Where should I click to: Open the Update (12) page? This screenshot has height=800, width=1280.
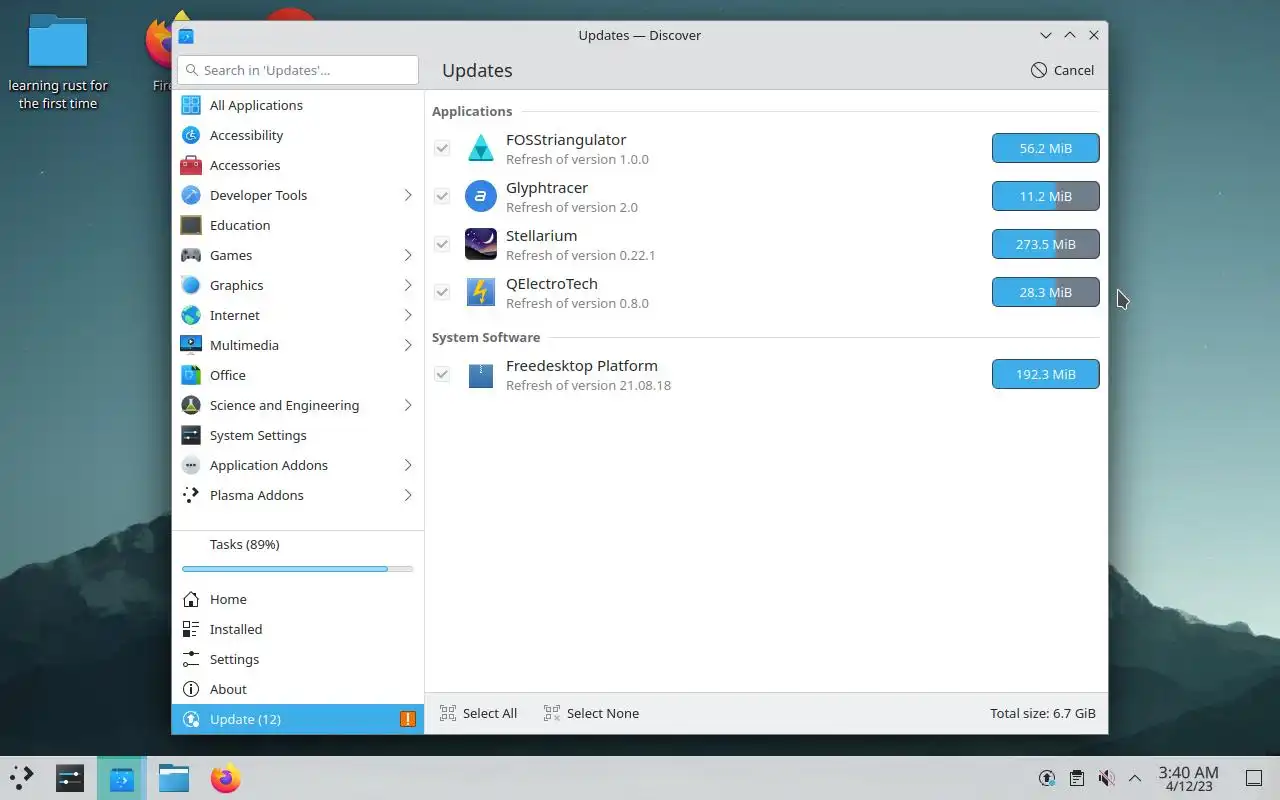coord(298,719)
